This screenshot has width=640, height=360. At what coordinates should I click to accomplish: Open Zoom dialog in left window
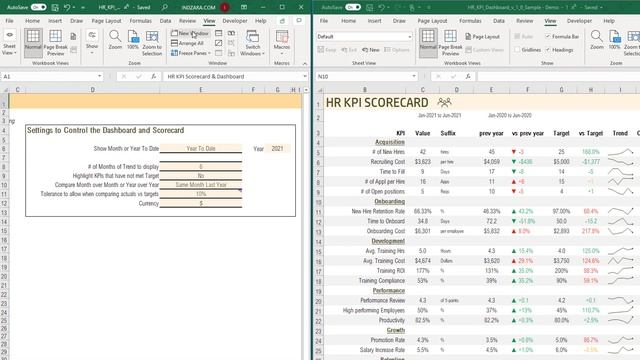(x=115, y=40)
